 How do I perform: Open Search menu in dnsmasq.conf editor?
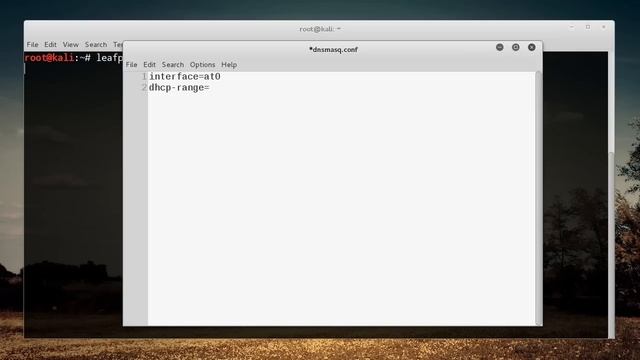point(173,64)
